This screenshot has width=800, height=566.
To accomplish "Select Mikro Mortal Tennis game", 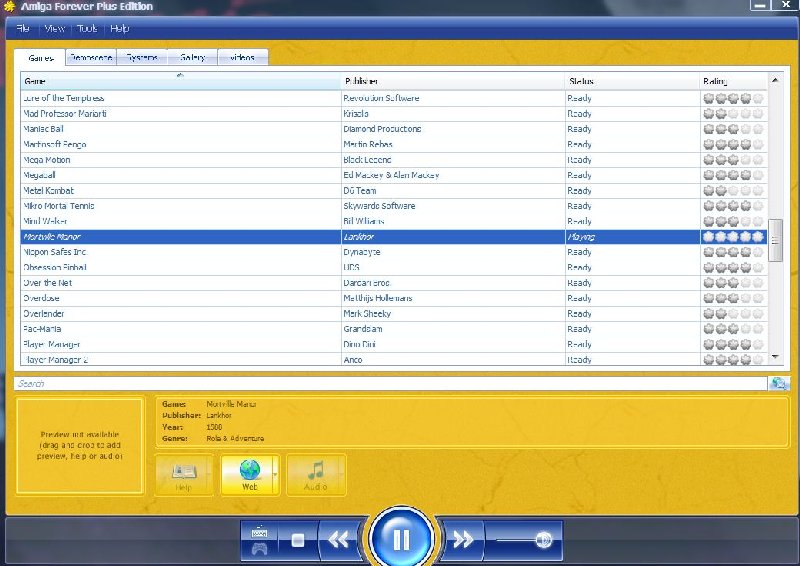I will [393, 206].
